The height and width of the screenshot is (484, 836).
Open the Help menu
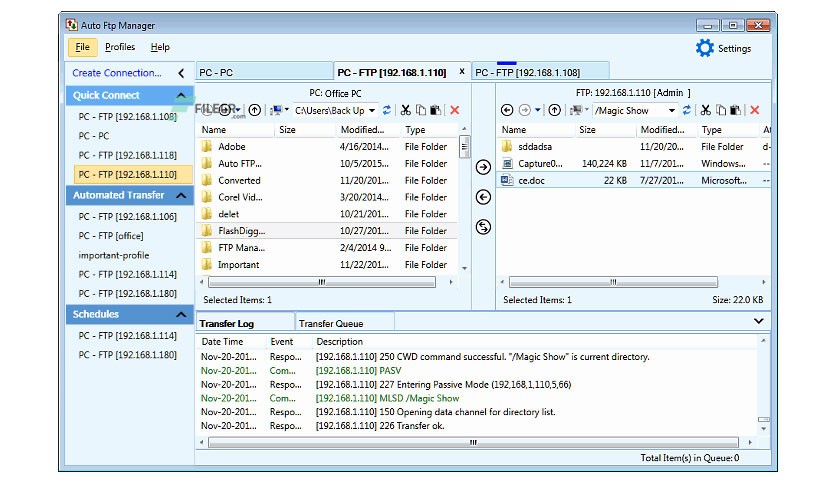160,47
